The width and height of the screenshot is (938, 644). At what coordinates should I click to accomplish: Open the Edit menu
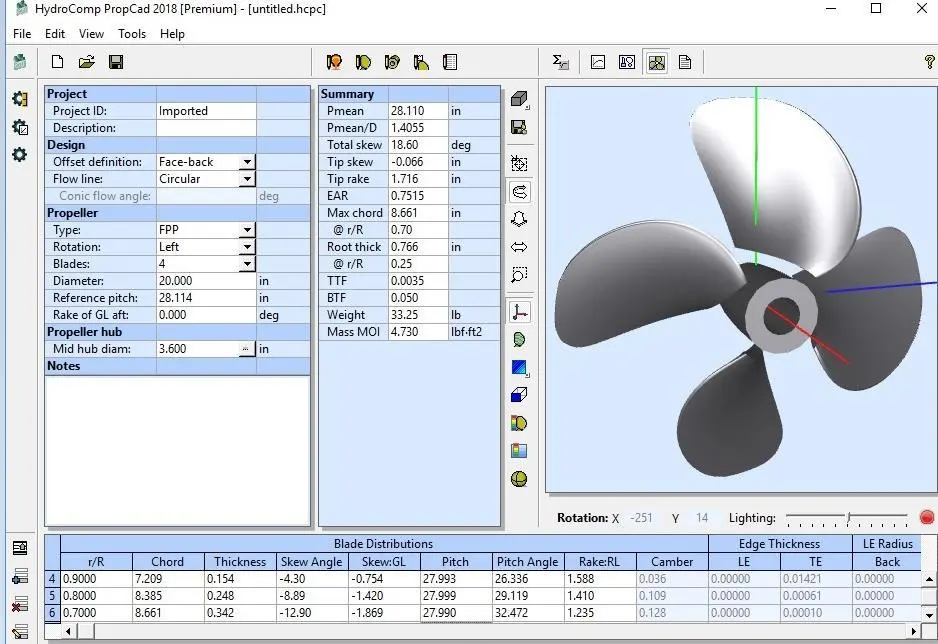coord(54,34)
